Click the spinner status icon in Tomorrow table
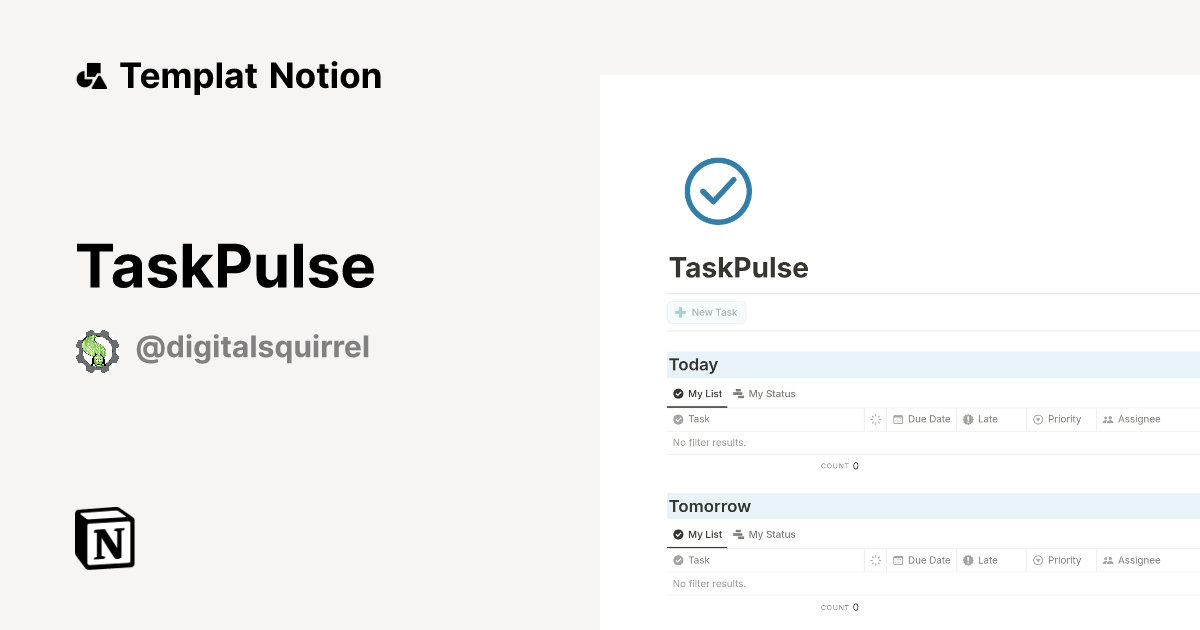Viewport: 1200px width, 630px height. pos(875,560)
